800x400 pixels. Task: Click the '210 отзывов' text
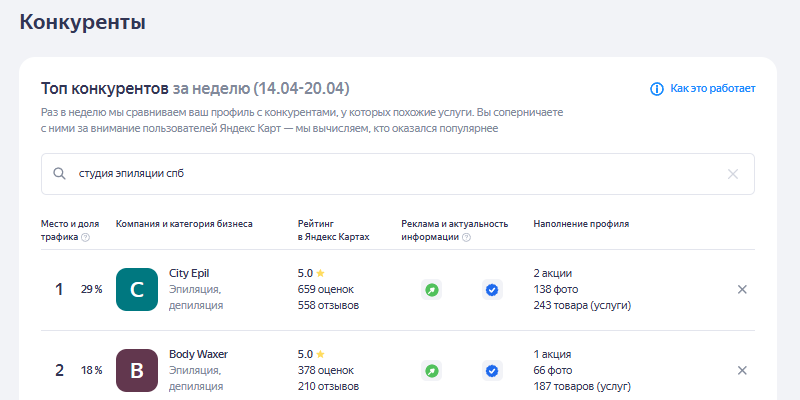tap(328, 386)
